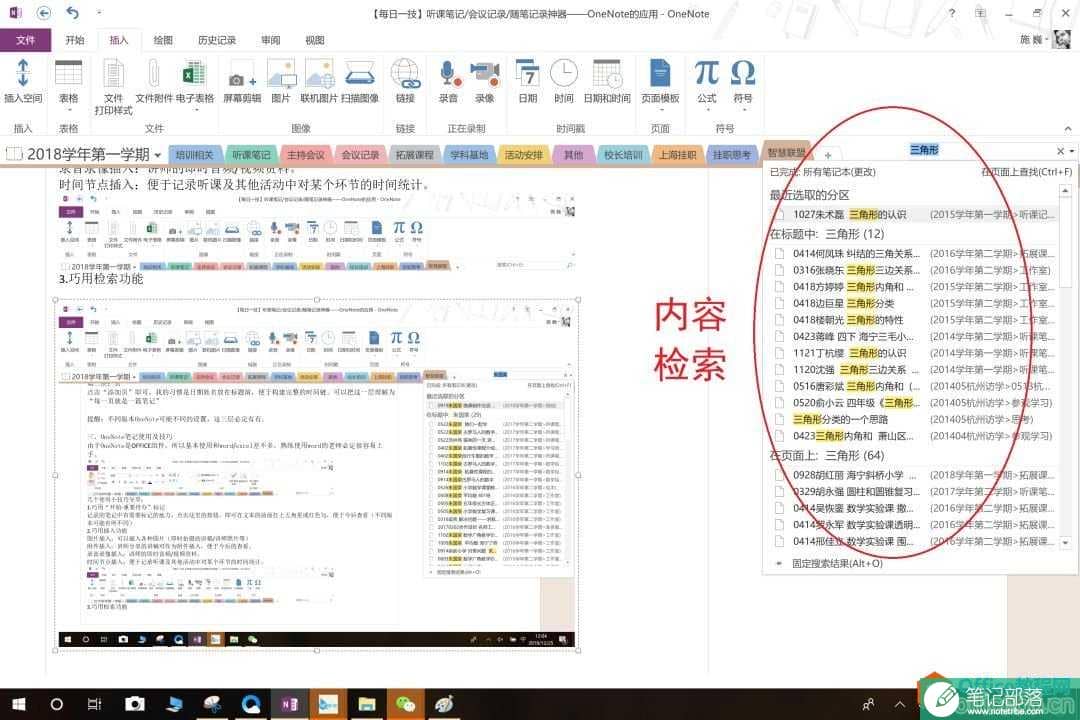Viewport: 1080px width, 720px height.
Task: Open the 活动安排 section tab
Action: [523, 155]
